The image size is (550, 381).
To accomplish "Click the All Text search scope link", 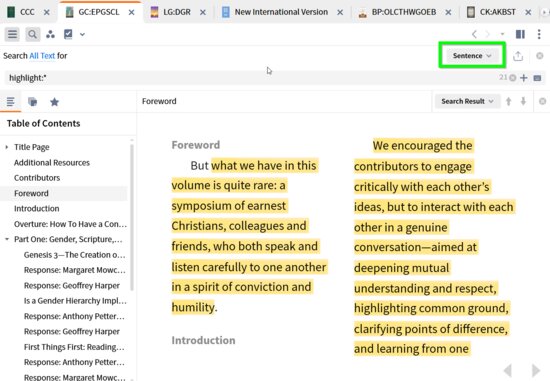I will coord(42,56).
